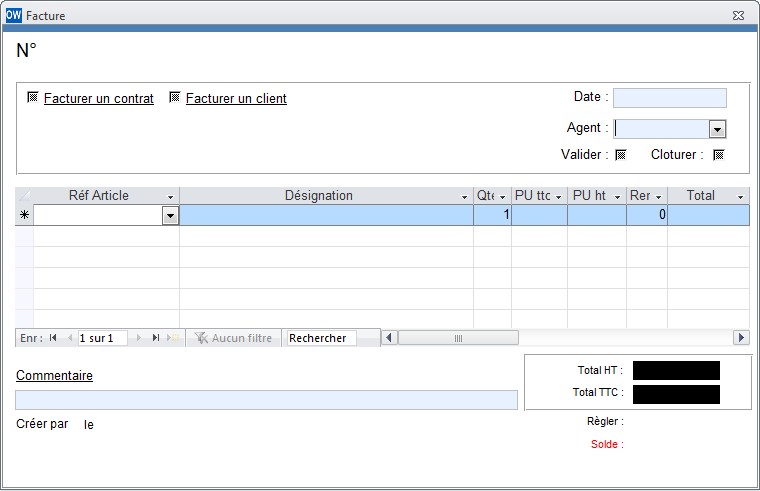Go to first record navigation icon
The height and width of the screenshot is (491, 760).
(53, 338)
